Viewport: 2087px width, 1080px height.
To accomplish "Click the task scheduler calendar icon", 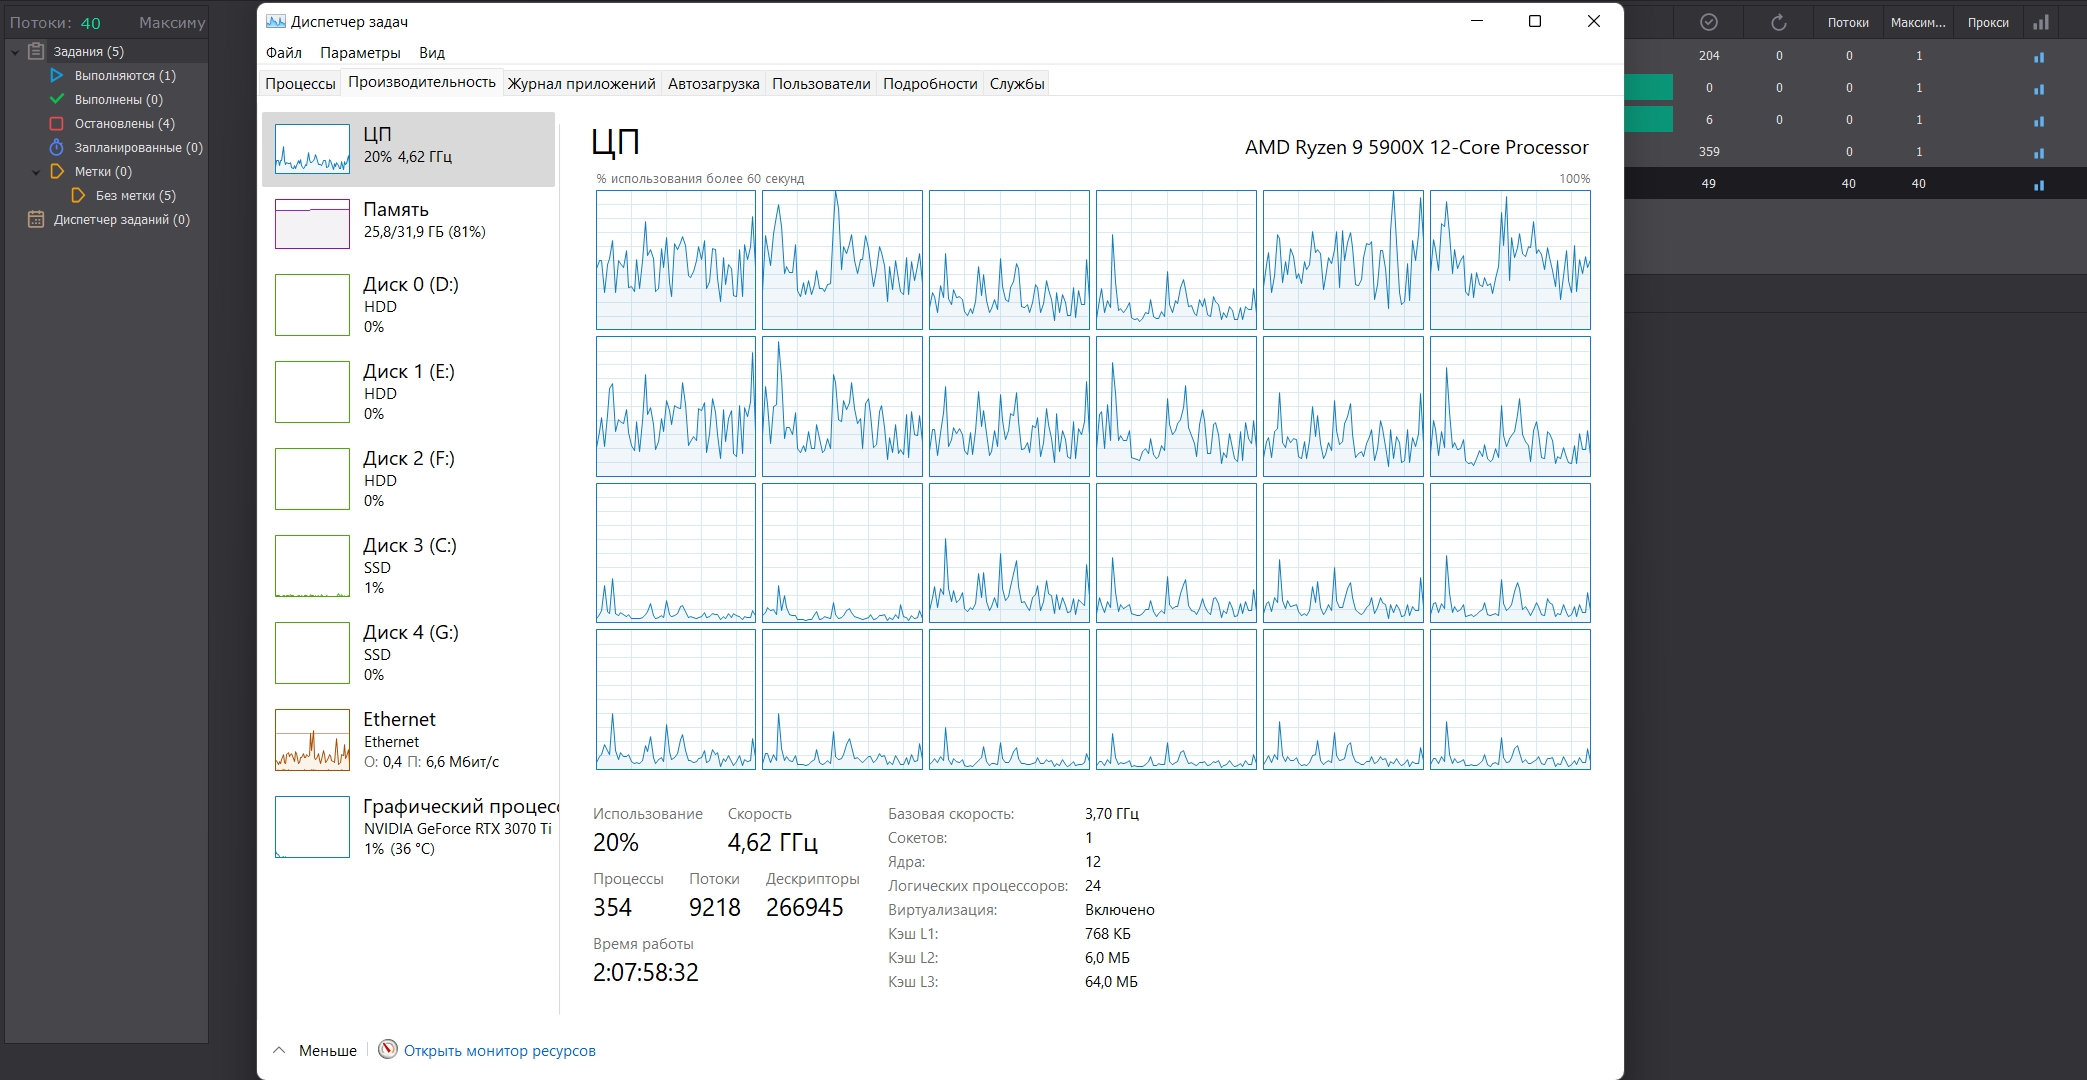I will tap(36, 219).
